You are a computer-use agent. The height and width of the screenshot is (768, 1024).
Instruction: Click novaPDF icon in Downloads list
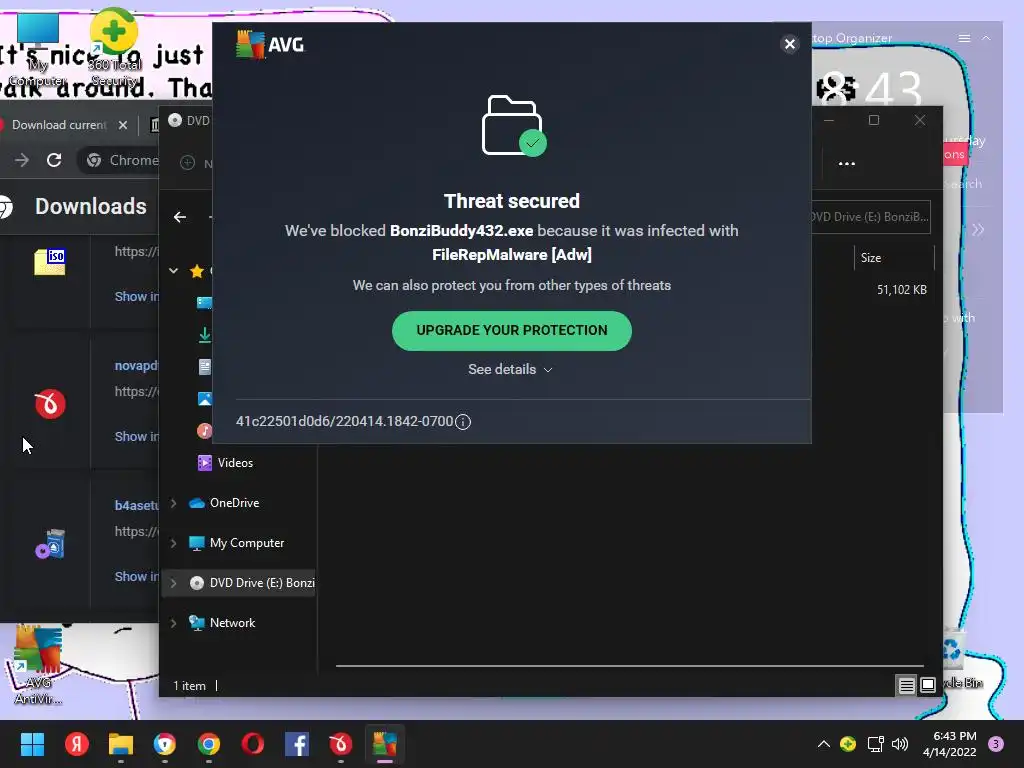tap(50, 404)
